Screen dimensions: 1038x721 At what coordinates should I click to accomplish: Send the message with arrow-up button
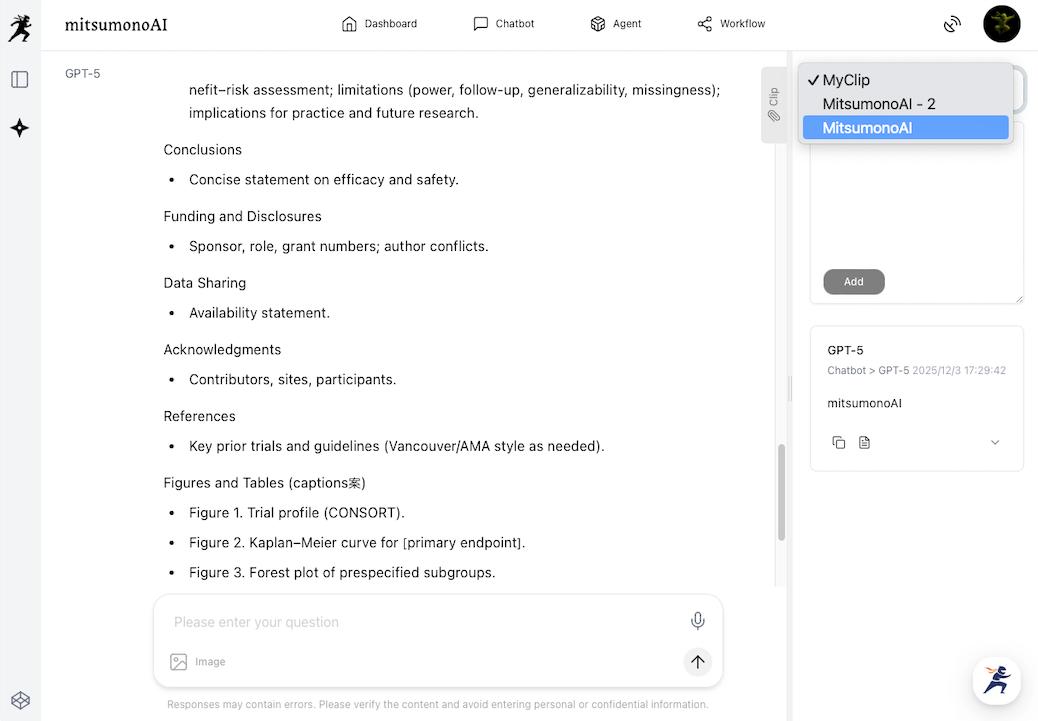[x=698, y=661]
